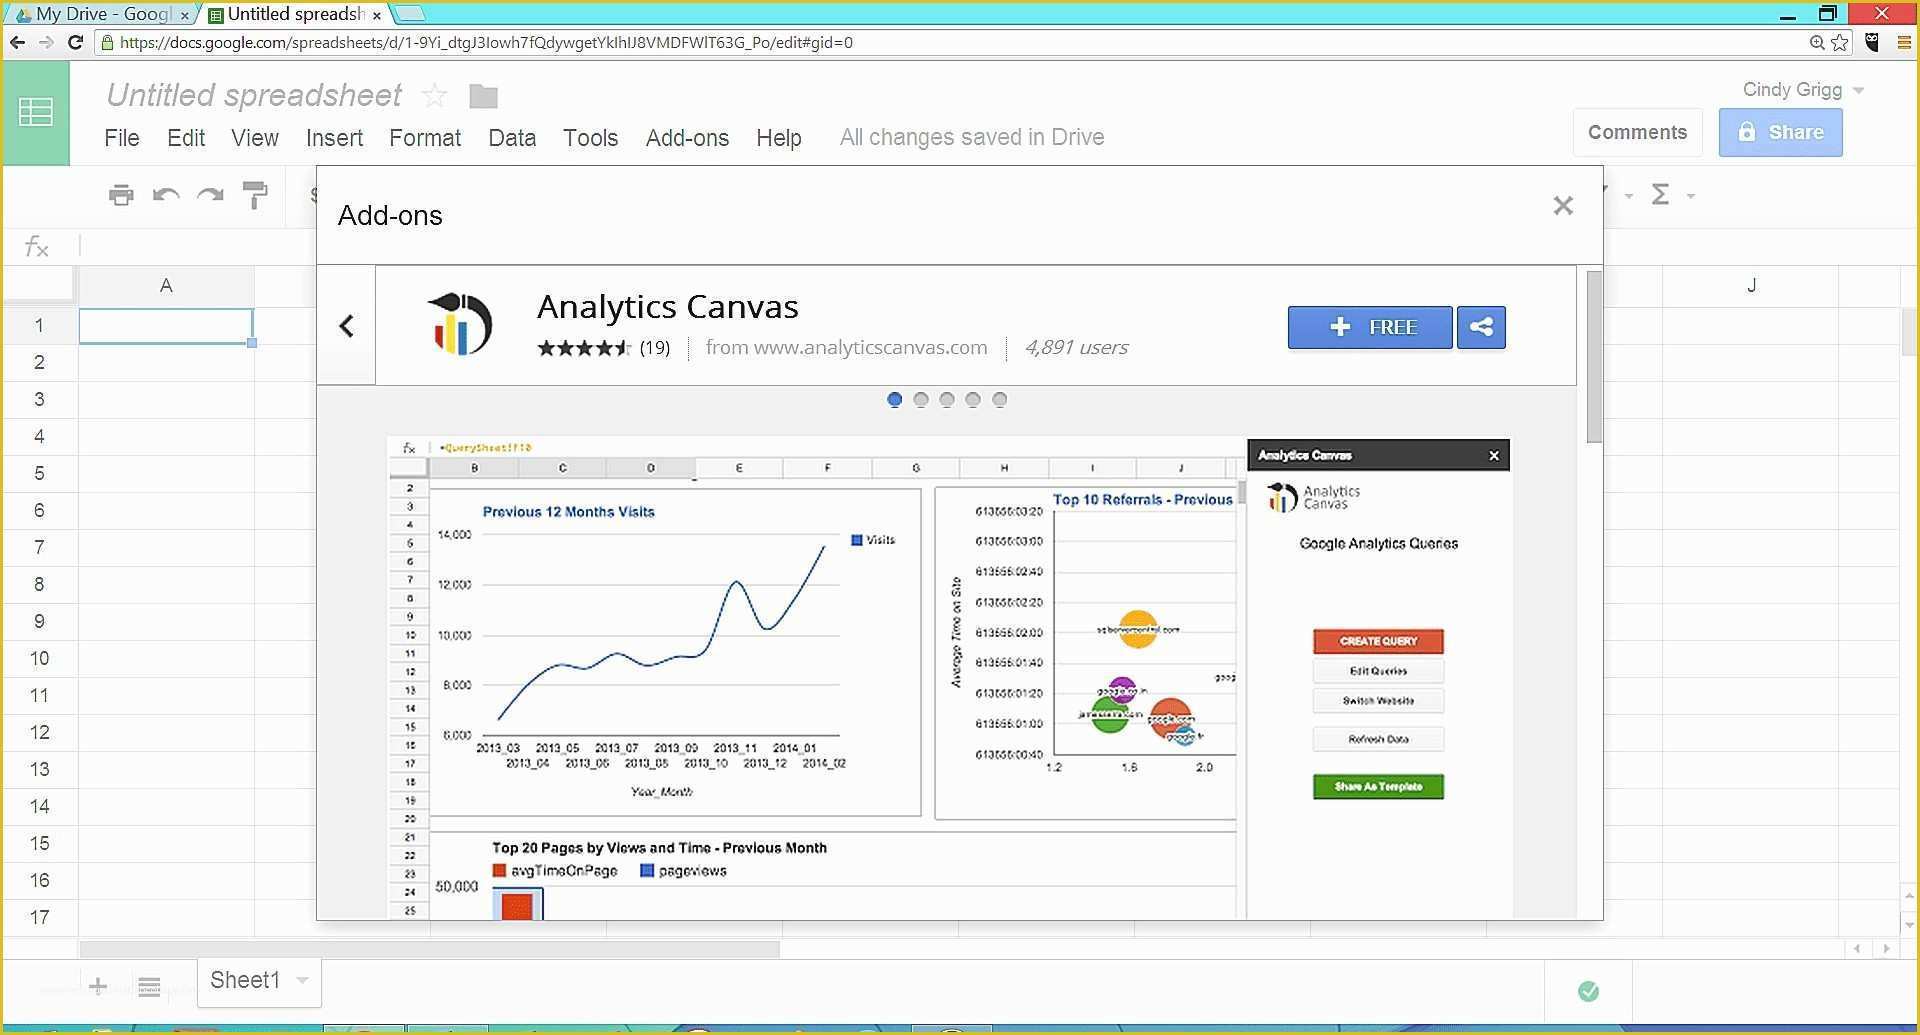Viewport: 1920px width, 1035px height.
Task: Click the browser address bar URL
Action: (486, 42)
